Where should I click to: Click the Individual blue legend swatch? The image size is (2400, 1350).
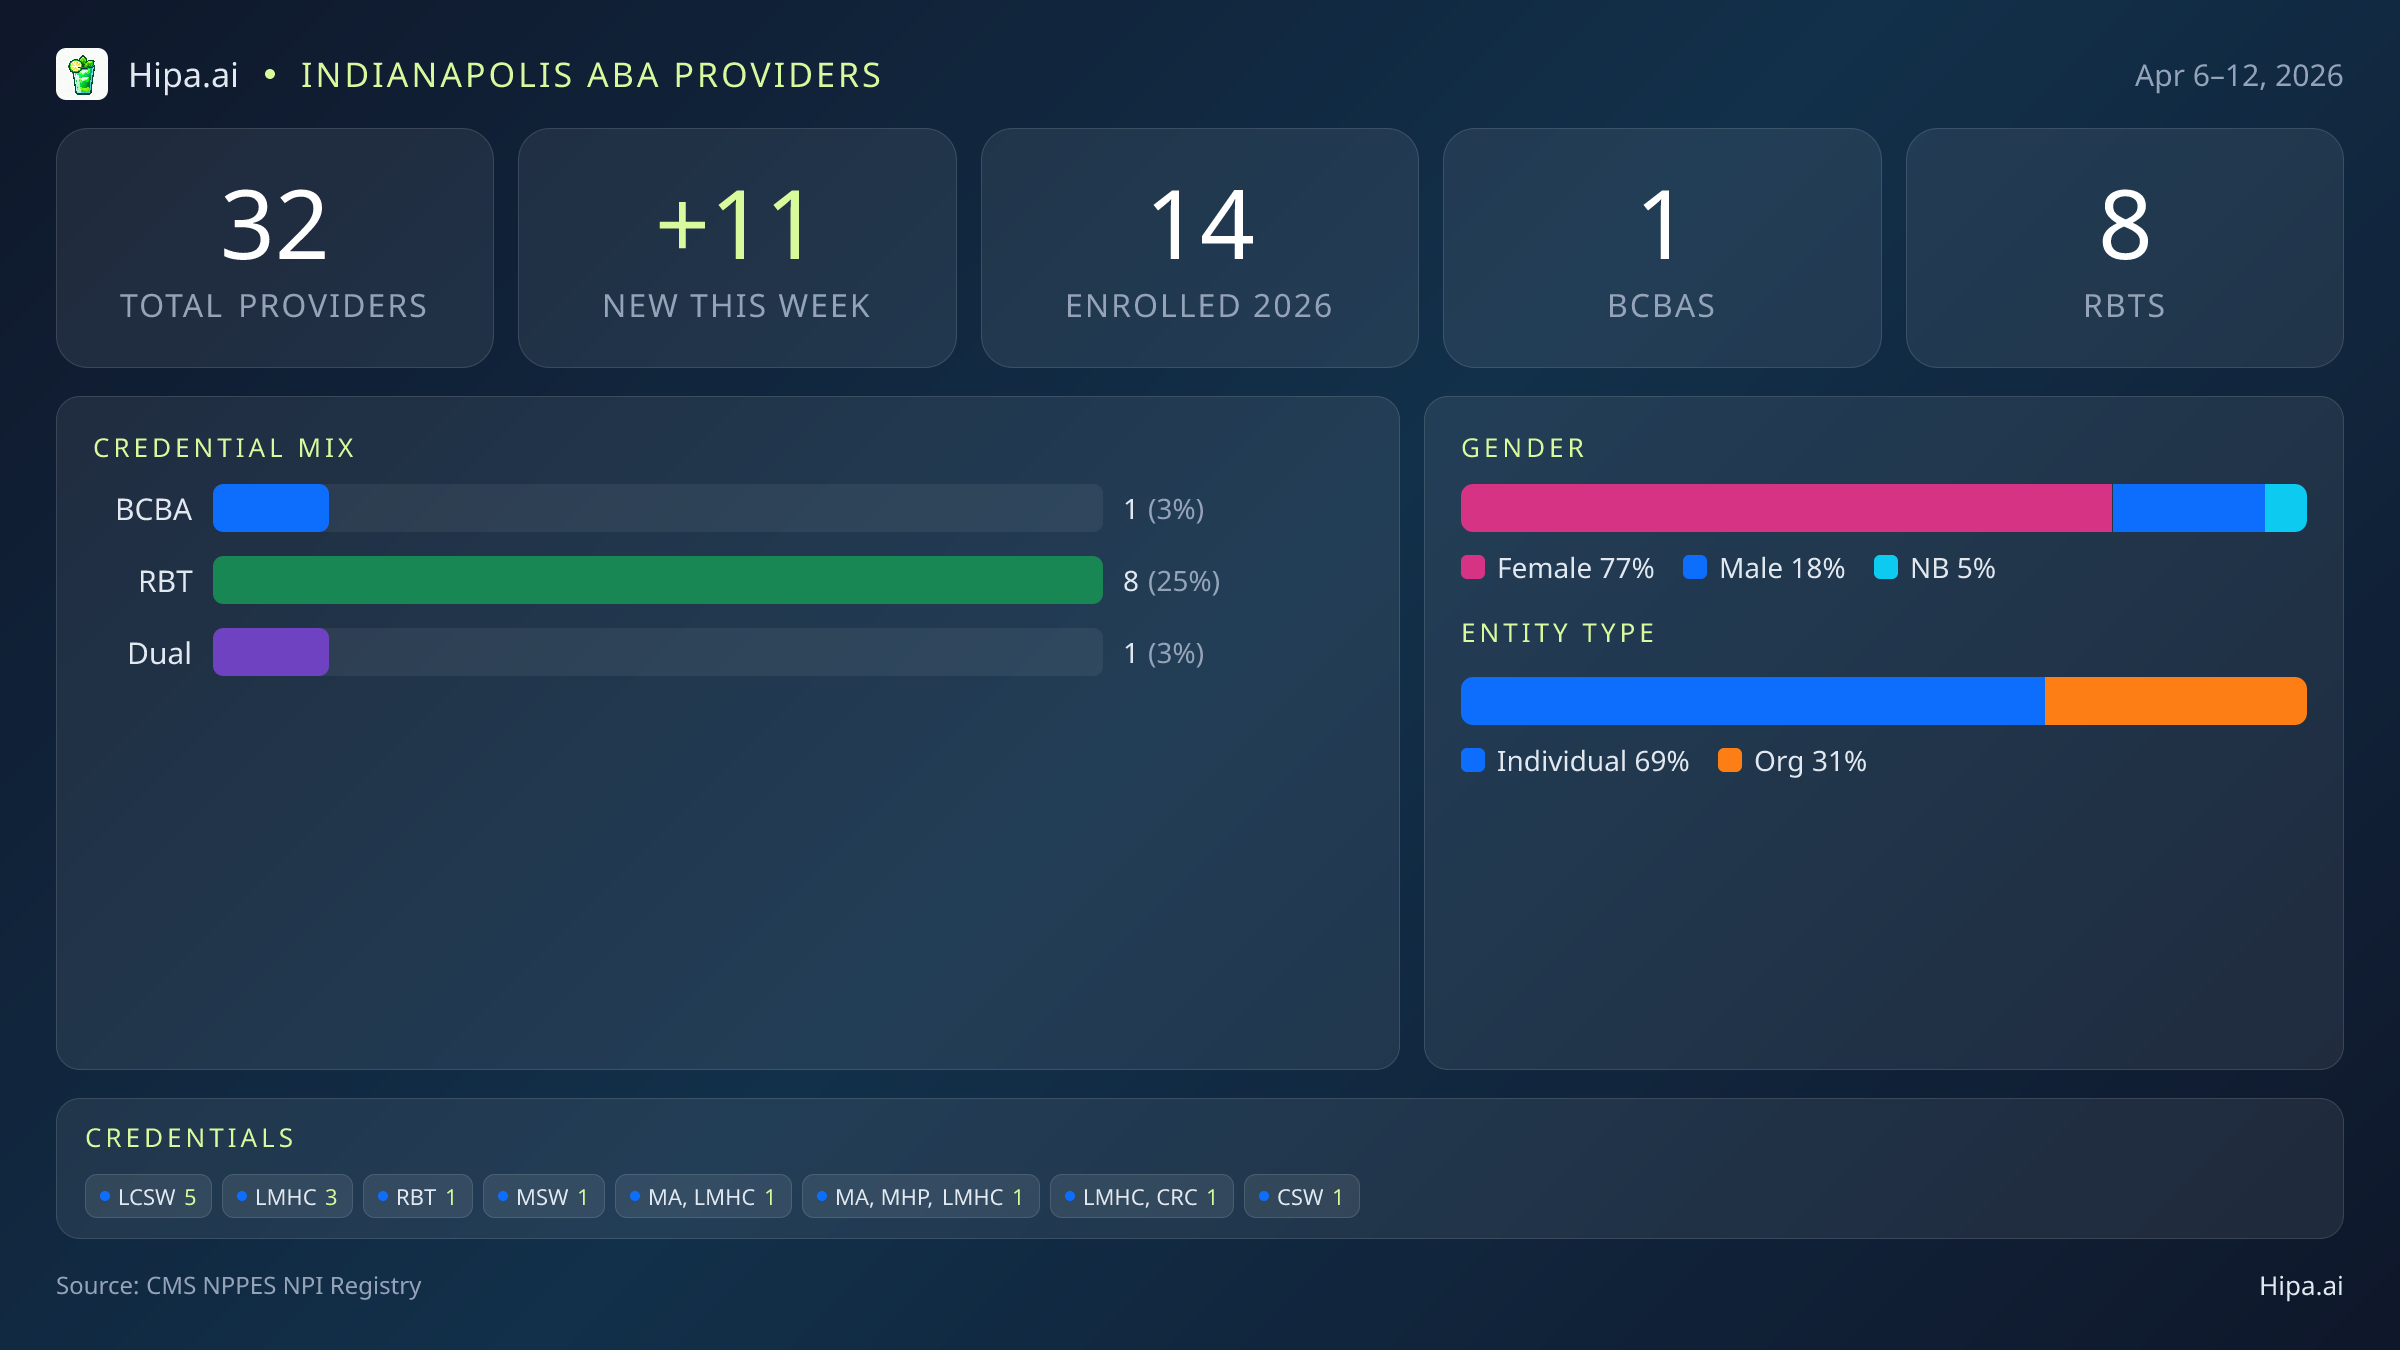(1473, 761)
